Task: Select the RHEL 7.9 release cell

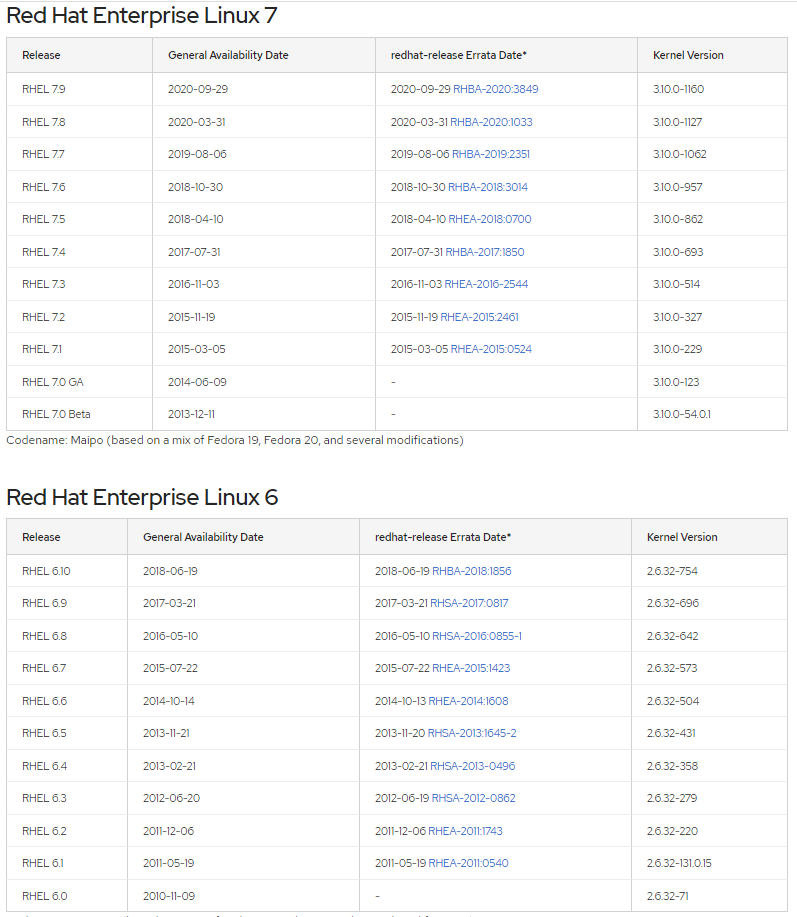Action: click(x=80, y=89)
